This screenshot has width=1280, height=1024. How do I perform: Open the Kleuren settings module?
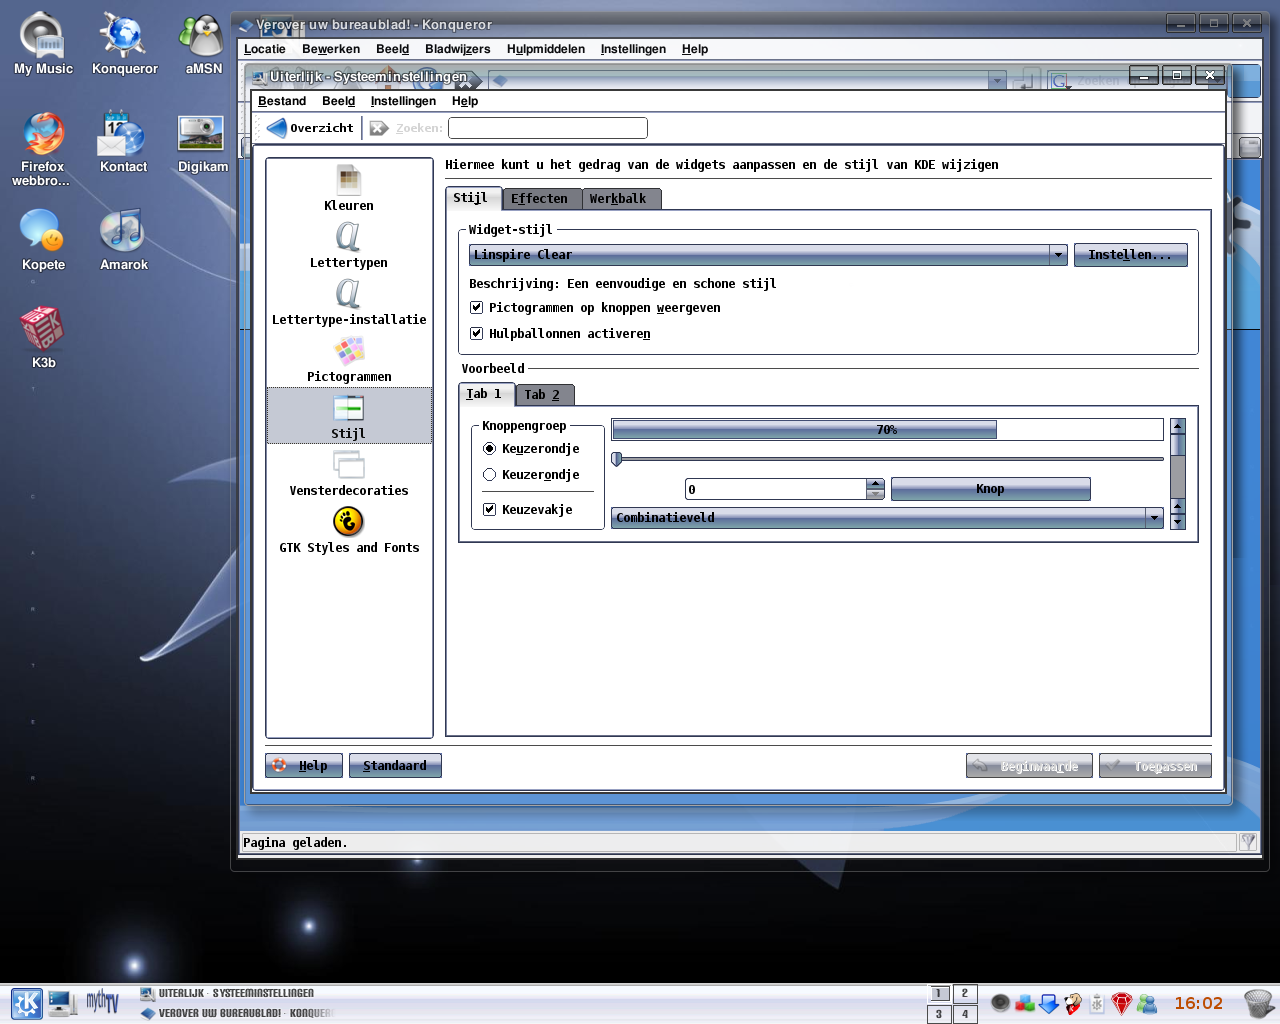click(x=348, y=188)
